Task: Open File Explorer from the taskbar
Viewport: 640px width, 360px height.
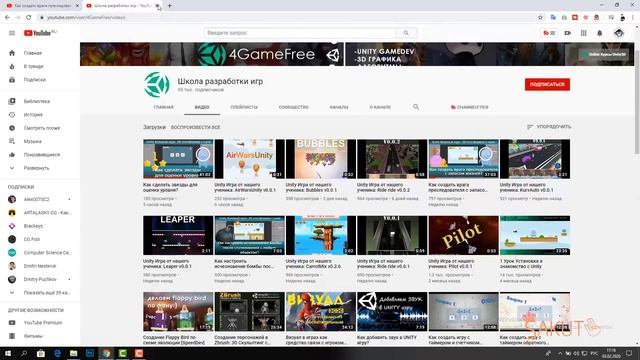Action: (x=73, y=353)
